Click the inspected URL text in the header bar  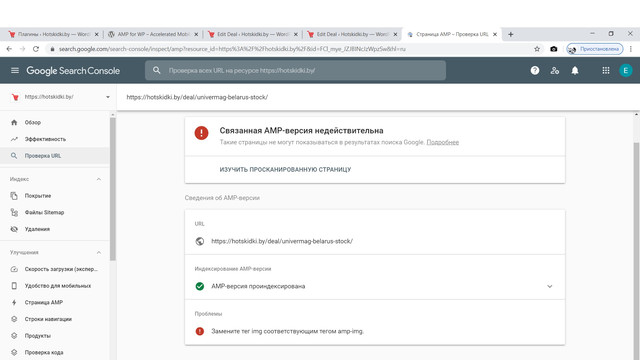[x=197, y=97]
